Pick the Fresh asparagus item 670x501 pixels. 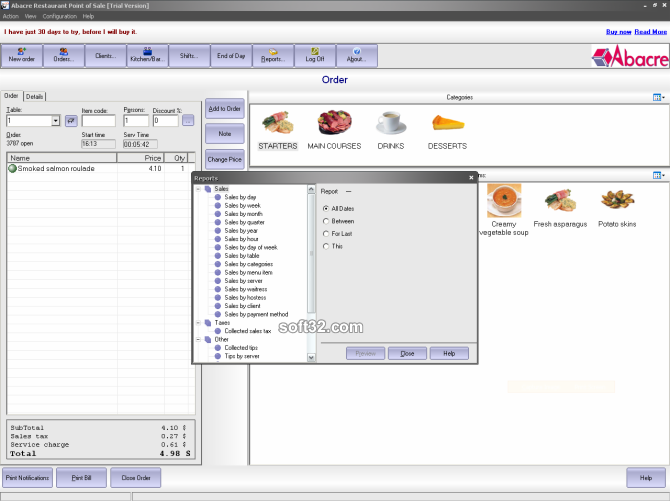pyautogui.click(x=560, y=208)
